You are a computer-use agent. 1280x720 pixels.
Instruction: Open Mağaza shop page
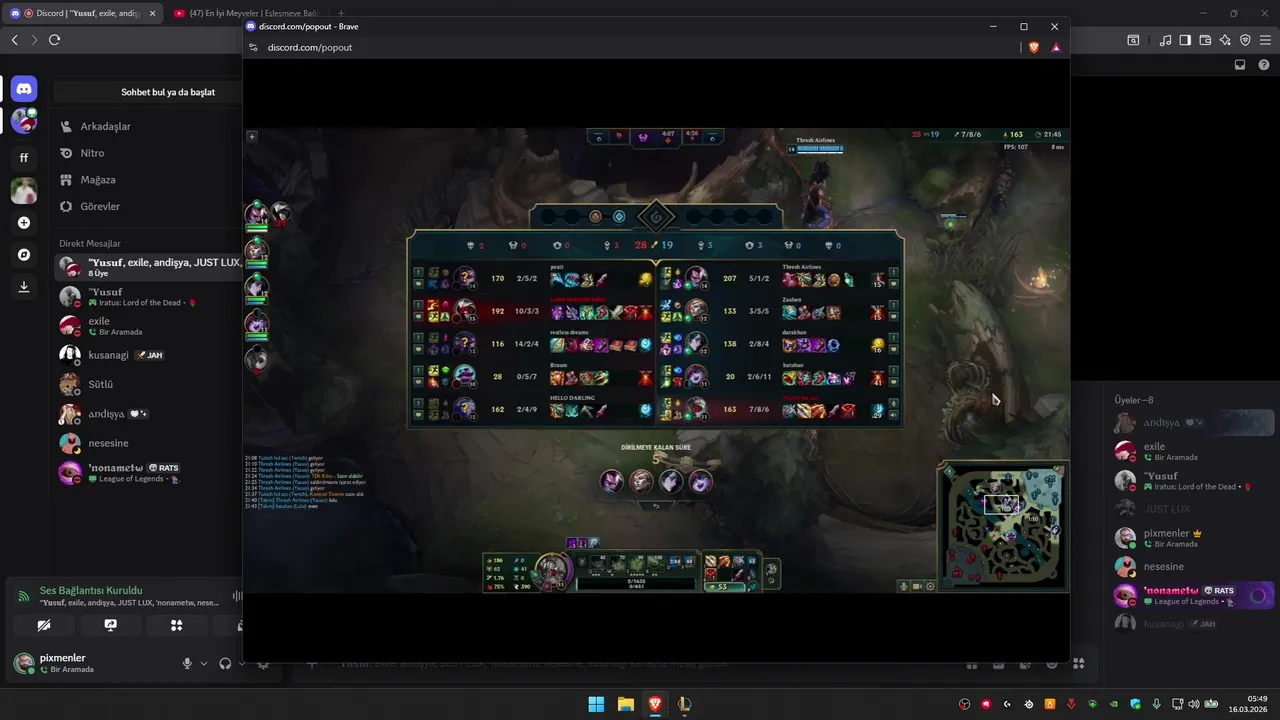(148, 180)
